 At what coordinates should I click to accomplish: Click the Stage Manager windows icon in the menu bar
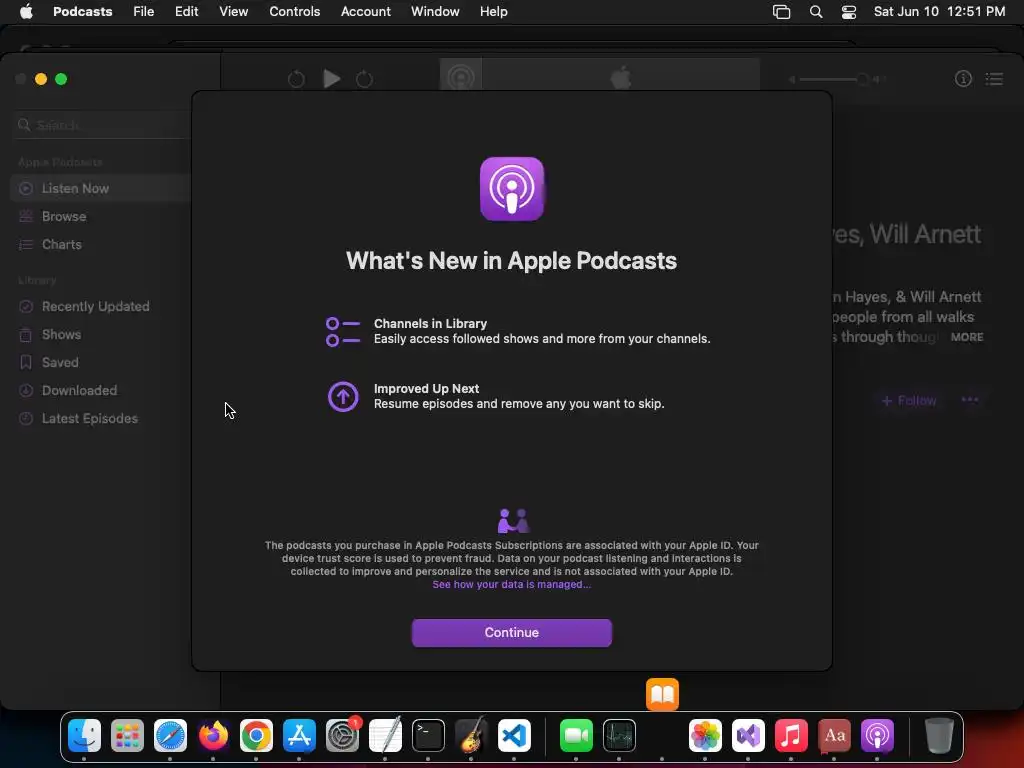[781, 11]
